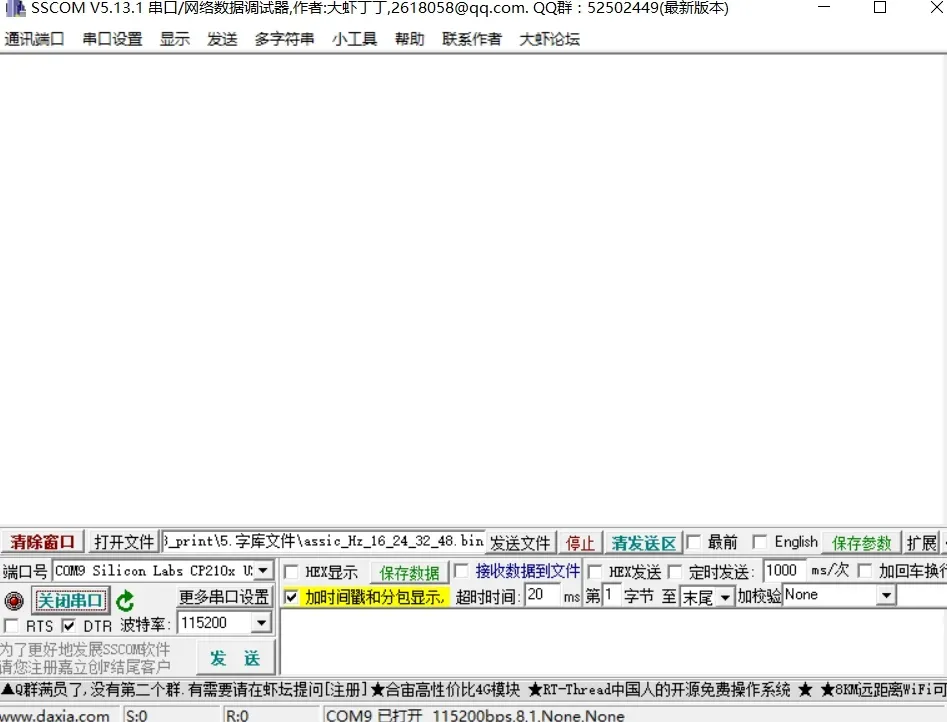Image resolution: width=947 pixels, height=722 pixels.
Task: Toggle the 加回车换行 checkbox
Action: click(x=865, y=571)
